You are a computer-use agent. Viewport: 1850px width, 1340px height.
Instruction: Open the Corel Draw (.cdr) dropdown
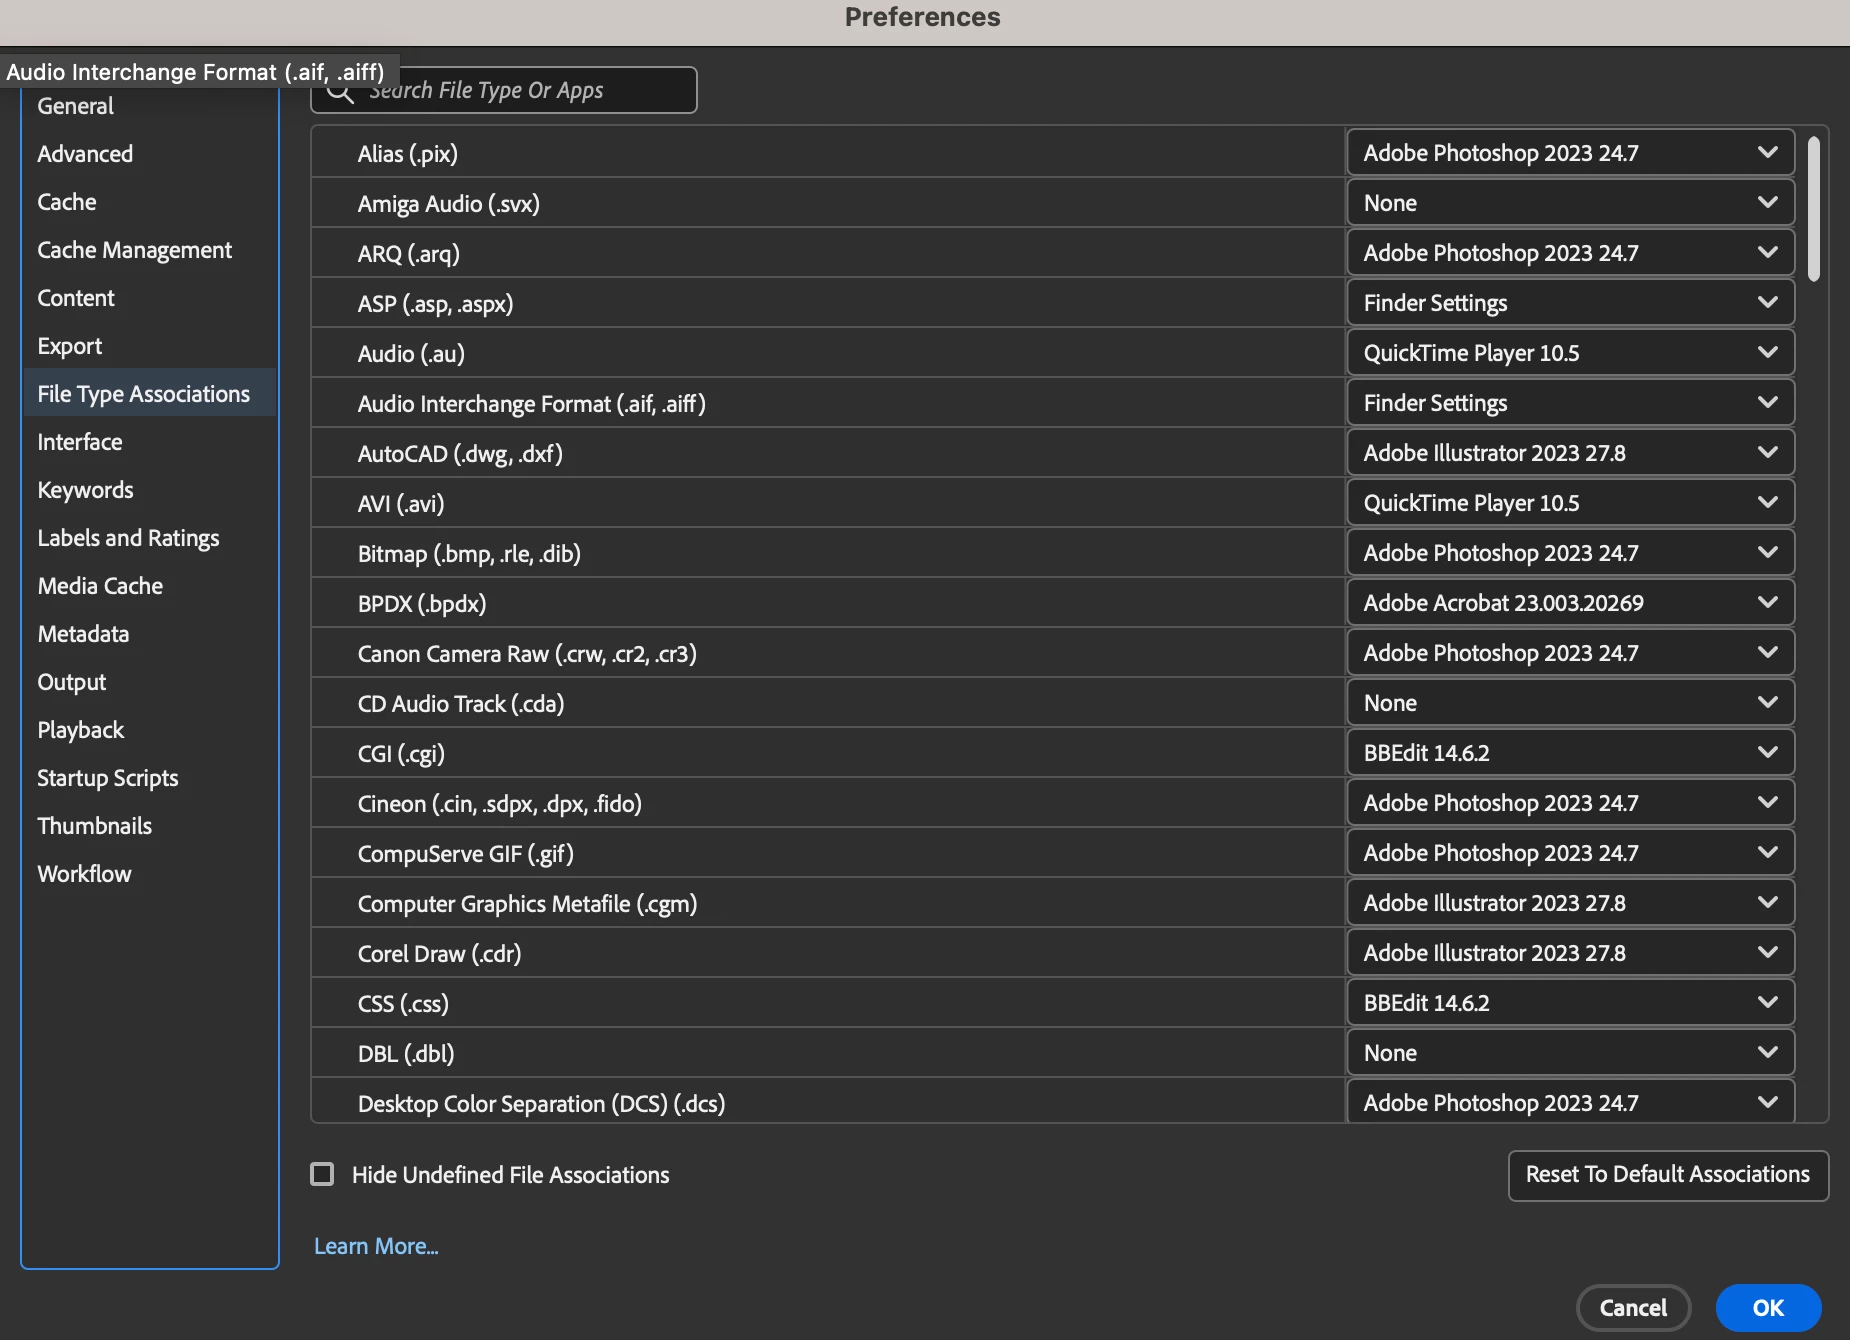coord(1570,953)
